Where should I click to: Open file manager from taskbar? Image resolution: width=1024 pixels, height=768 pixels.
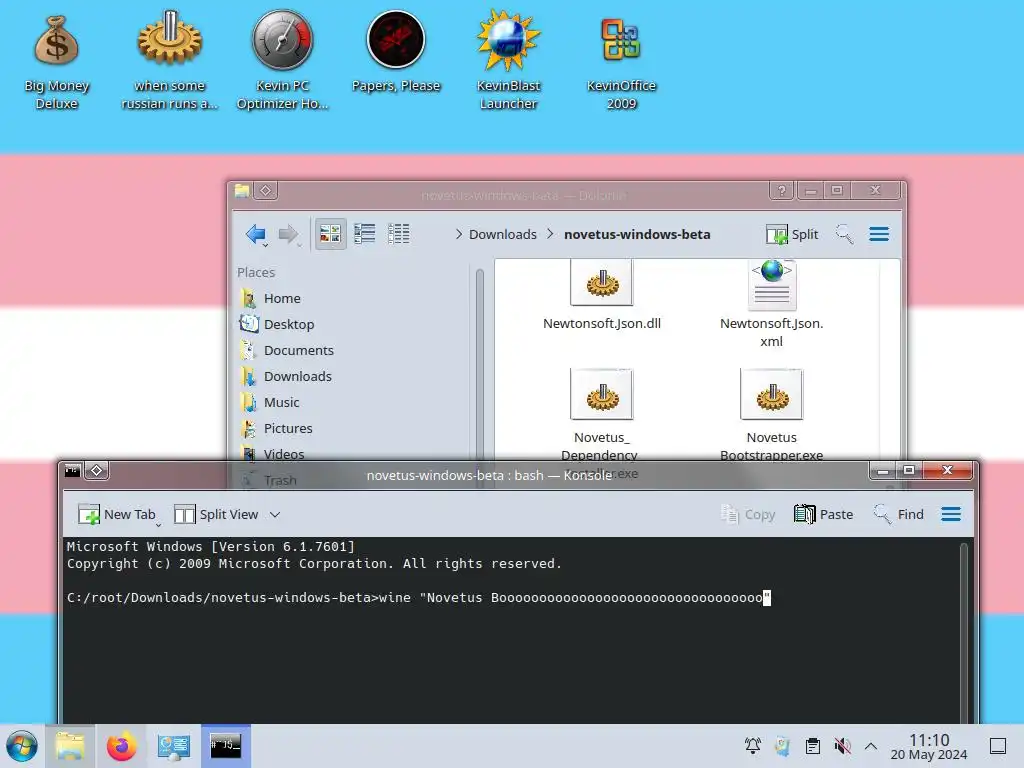click(x=70, y=746)
